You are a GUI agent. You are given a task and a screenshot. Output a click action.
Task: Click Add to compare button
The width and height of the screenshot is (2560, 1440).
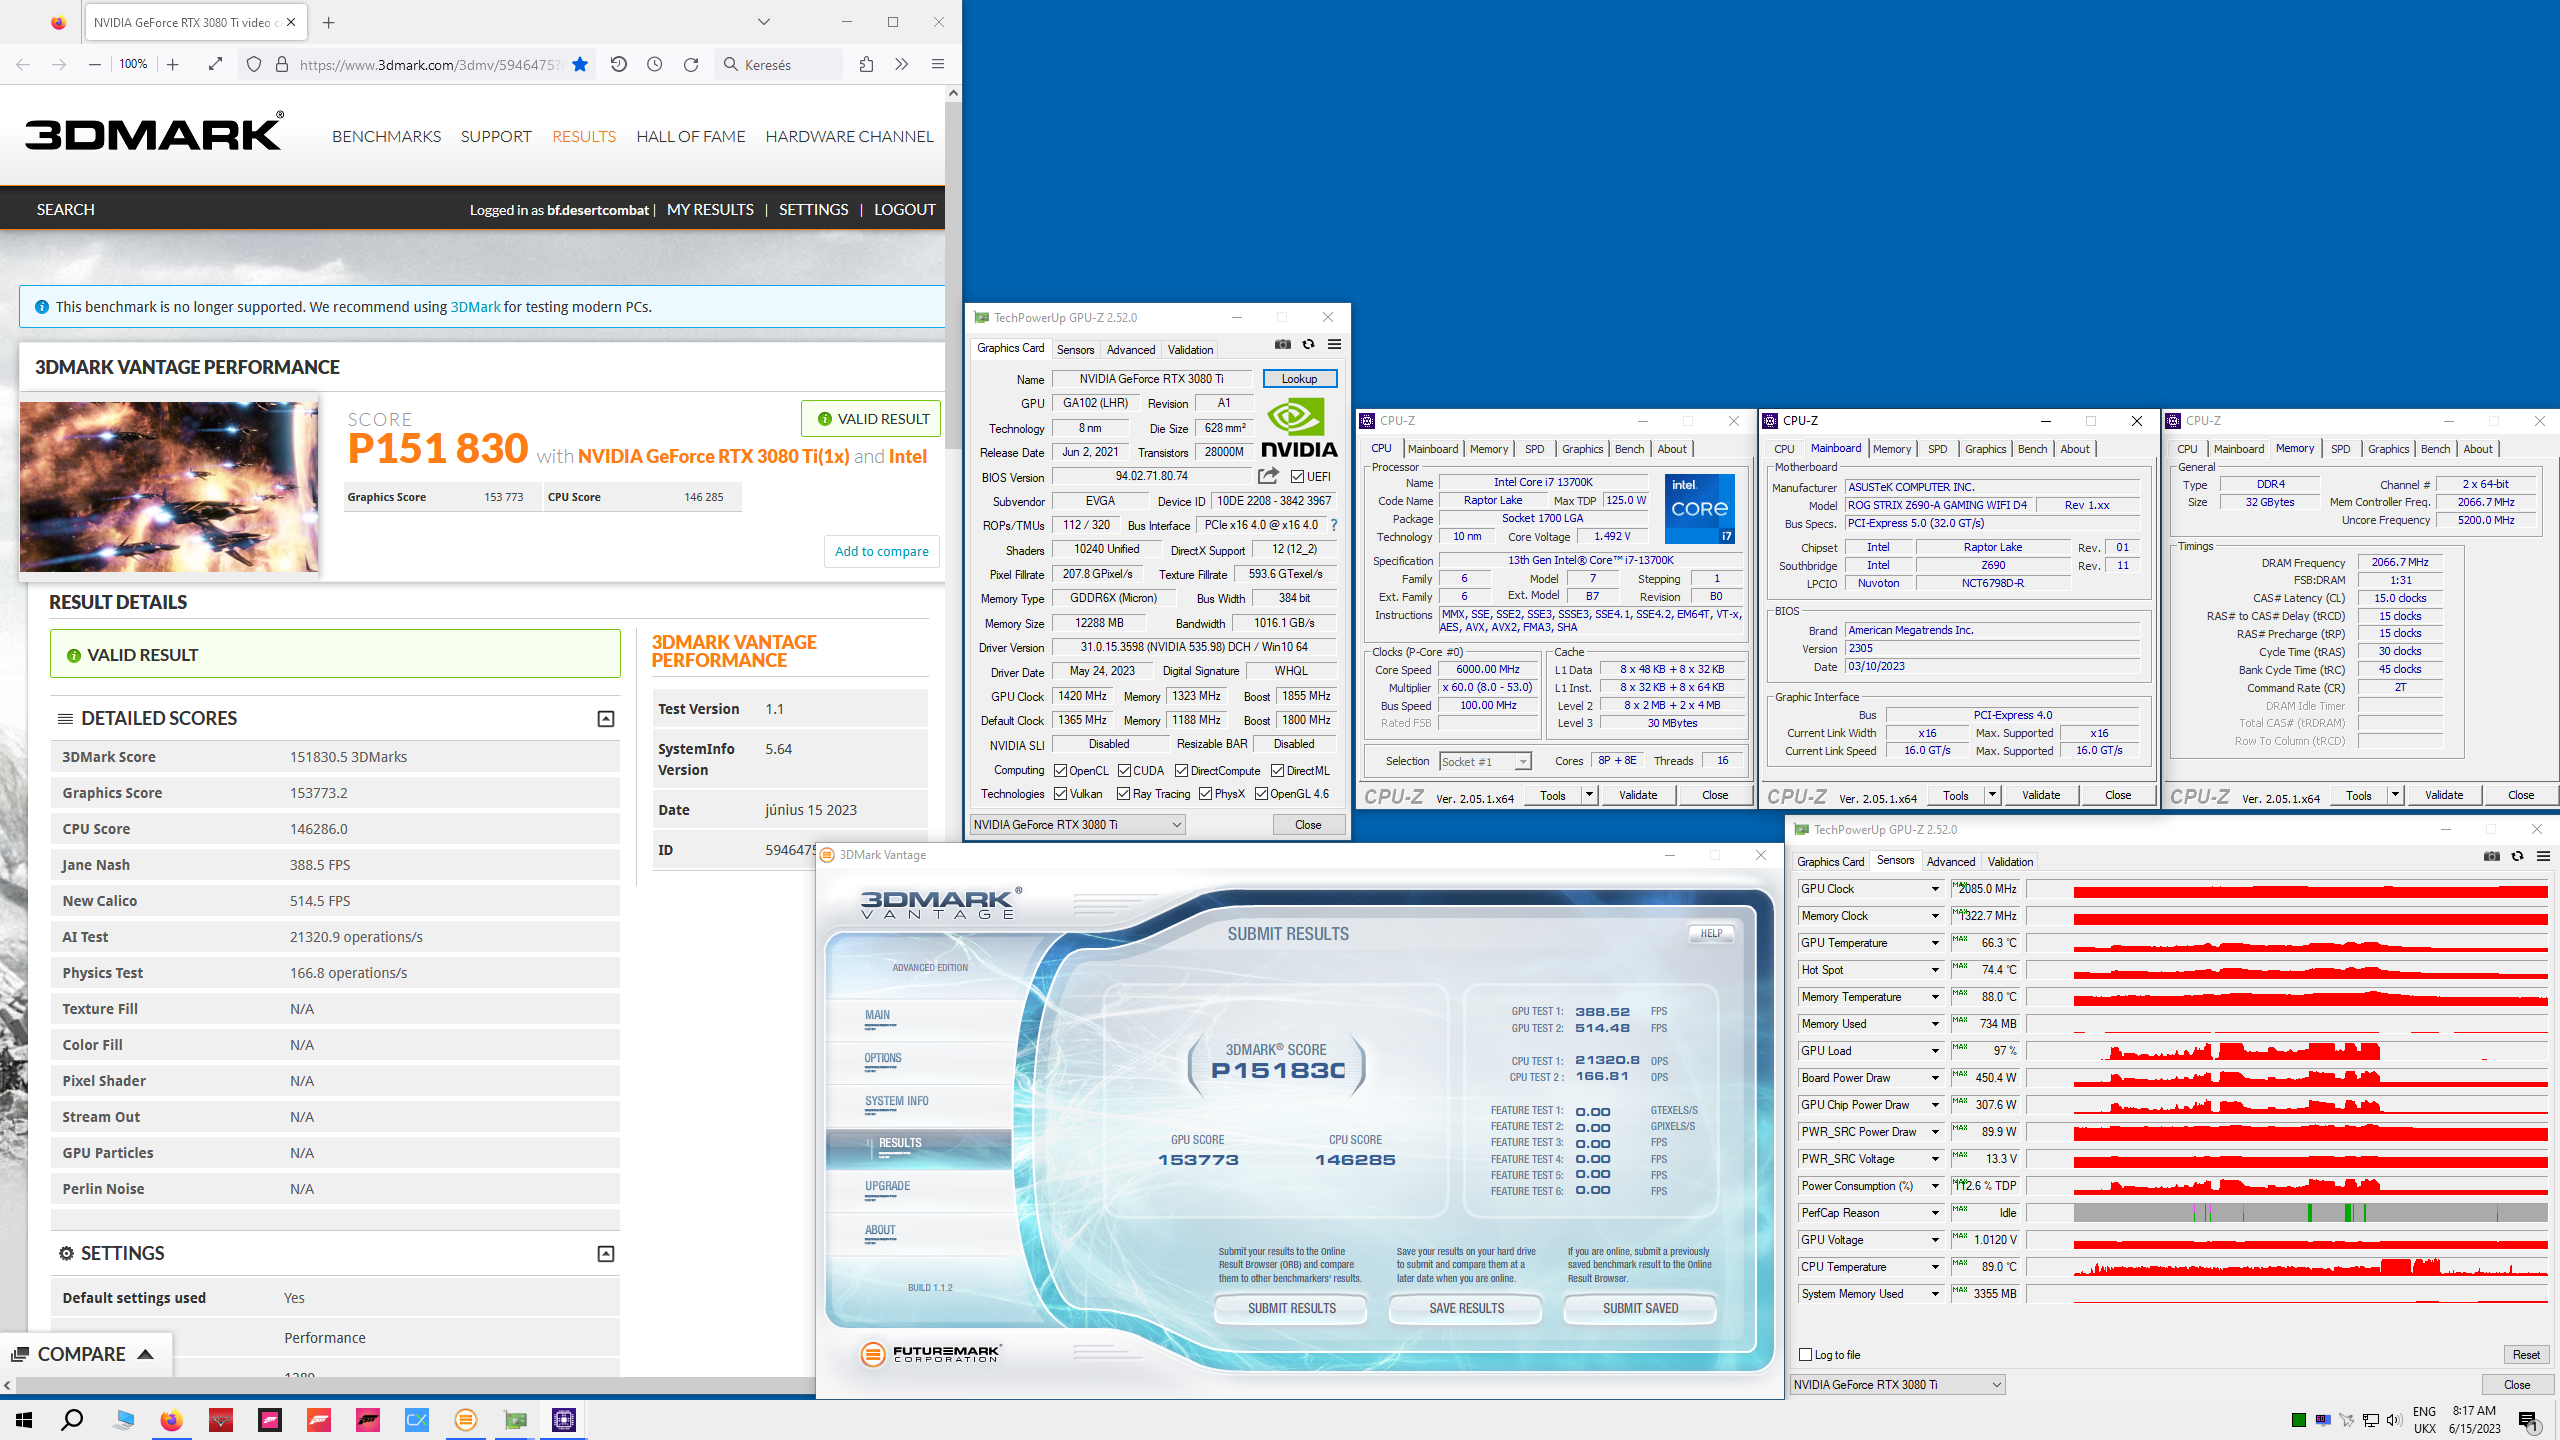pos(881,551)
